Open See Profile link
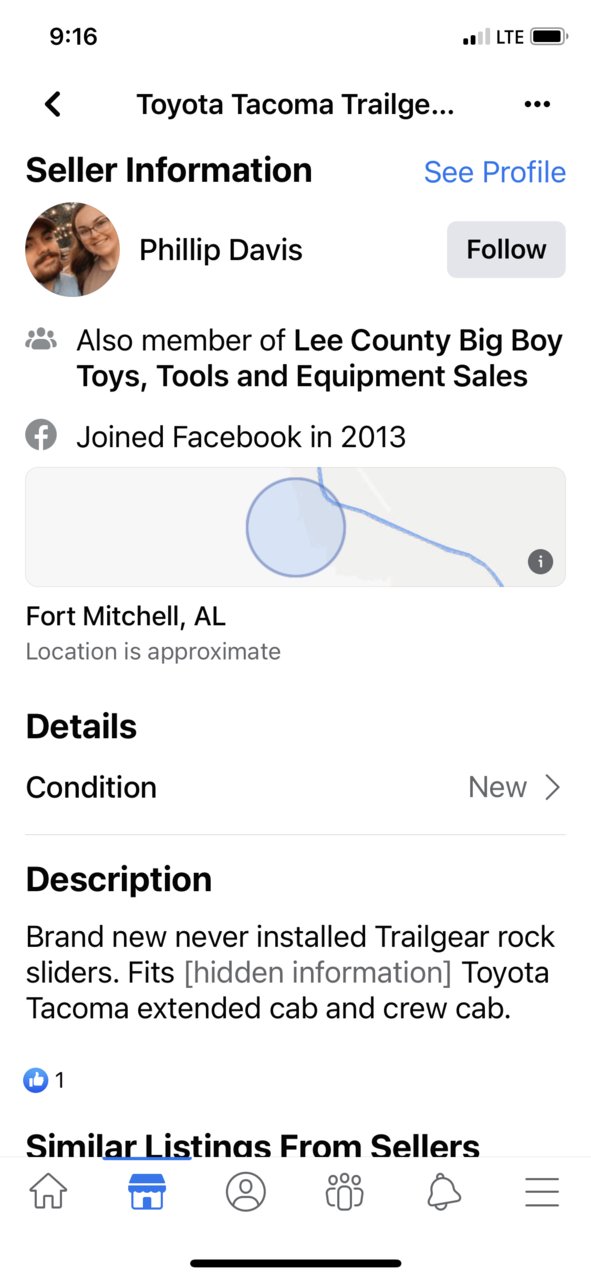The image size is (591, 1280). click(x=495, y=172)
